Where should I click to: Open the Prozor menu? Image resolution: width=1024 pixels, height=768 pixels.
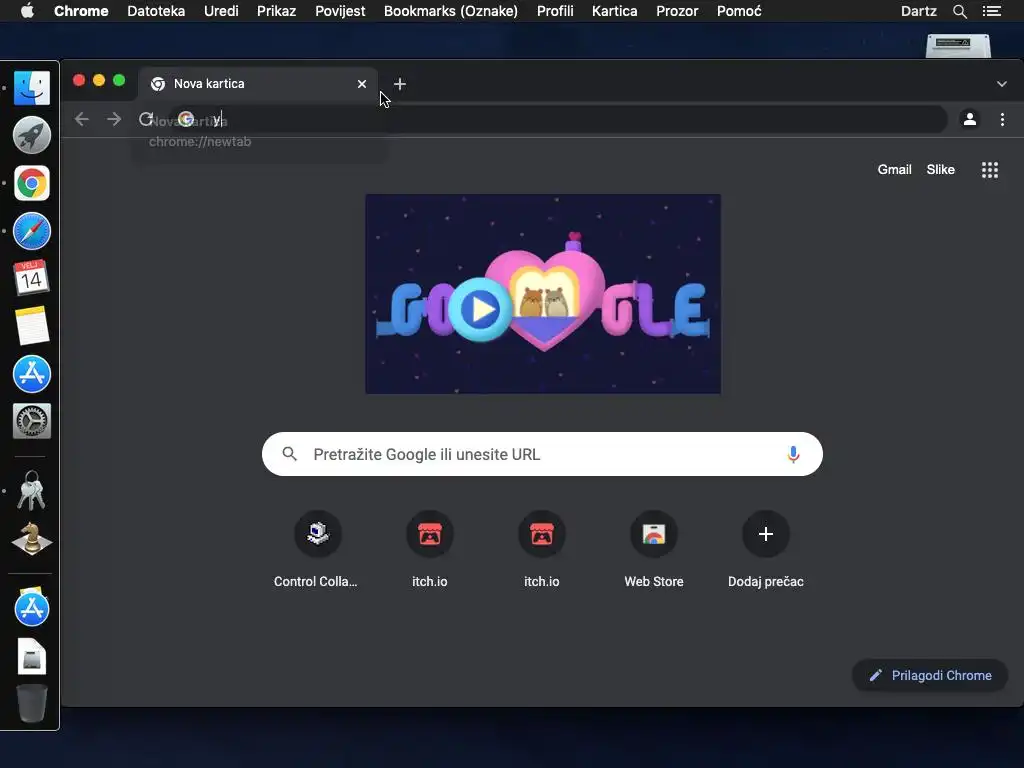677,11
